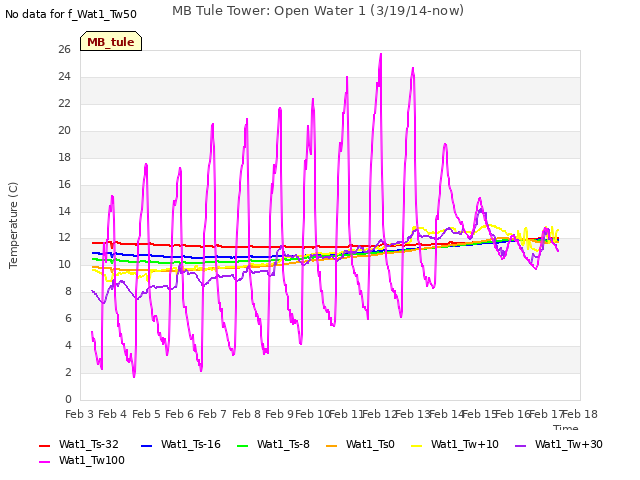640x480 pixels.
Task: Click the yellow Wat1_Tw+10 legend swatch
Action: [x=416, y=446]
